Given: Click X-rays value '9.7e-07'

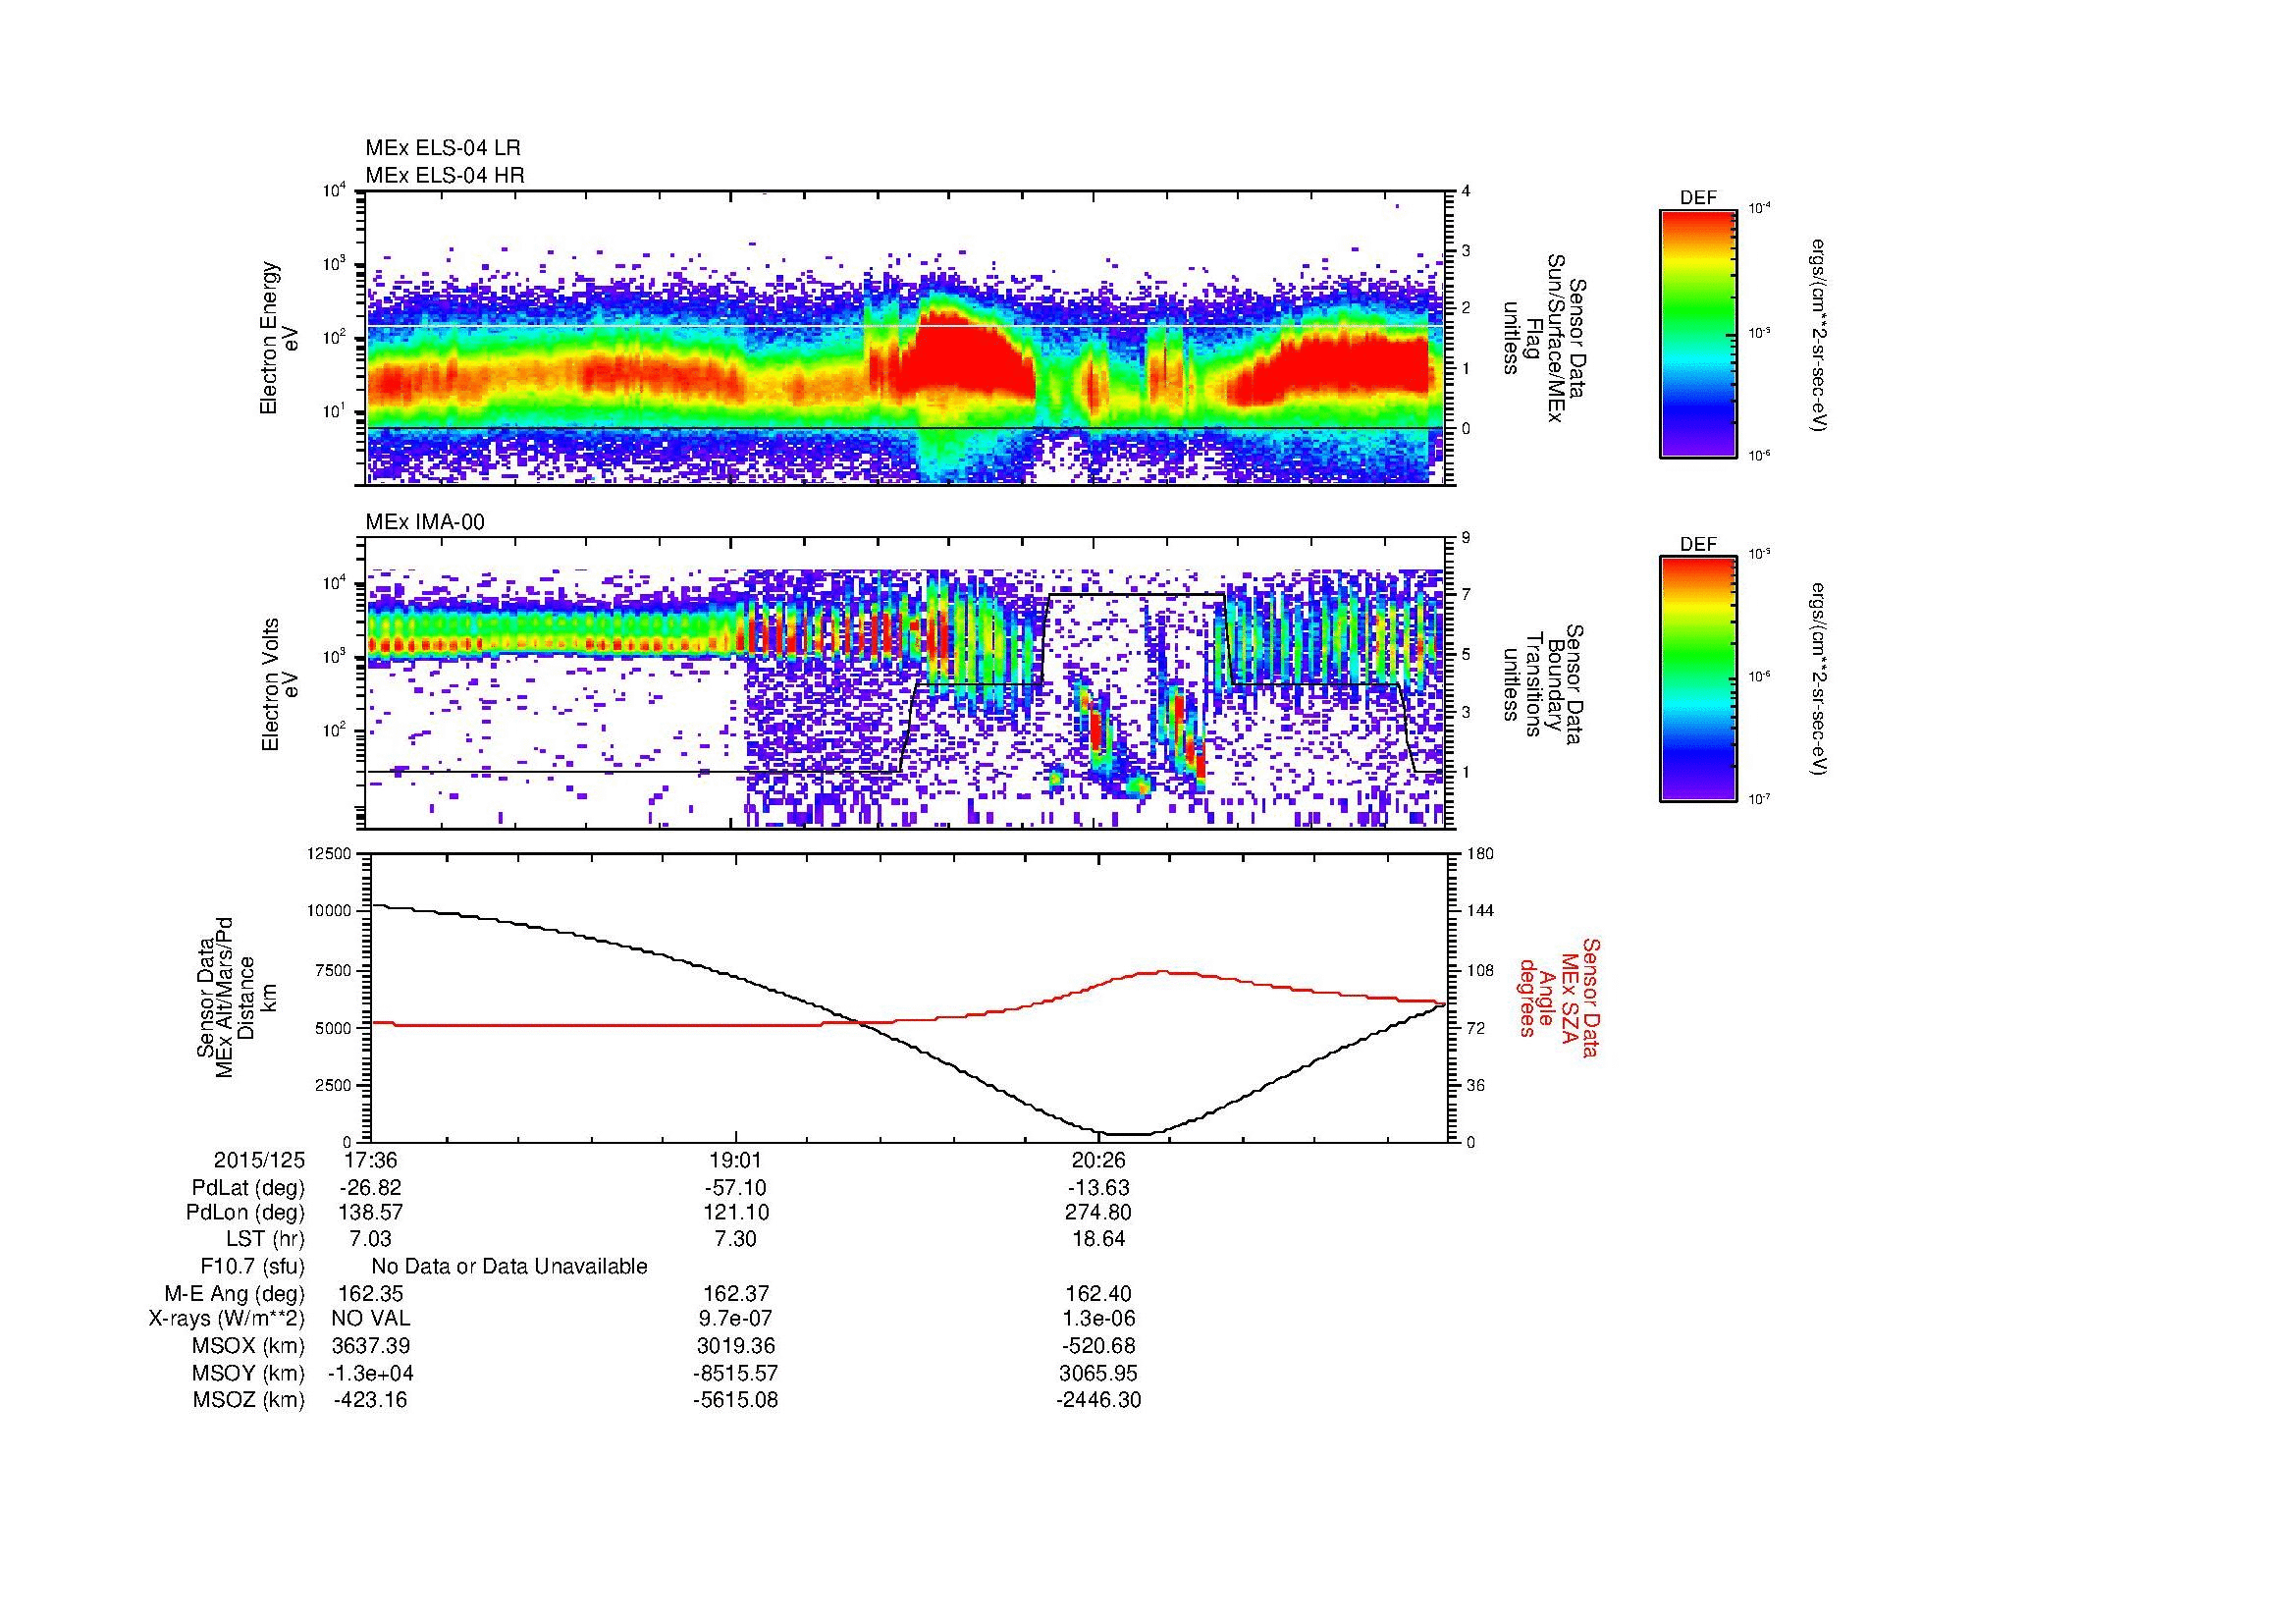Looking at the screenshot, I should [735, 1319].
